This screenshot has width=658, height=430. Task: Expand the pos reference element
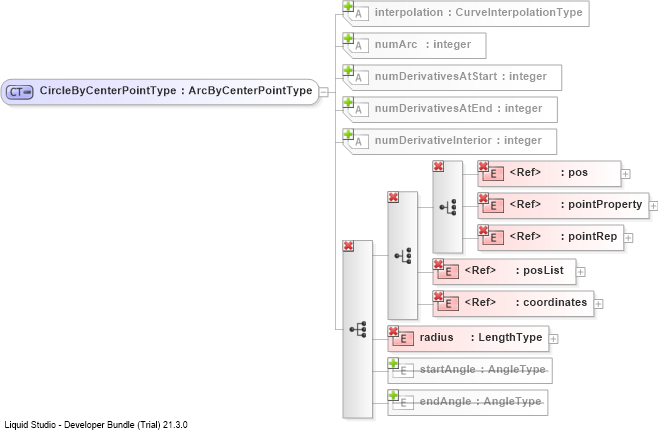pos(626,174)
